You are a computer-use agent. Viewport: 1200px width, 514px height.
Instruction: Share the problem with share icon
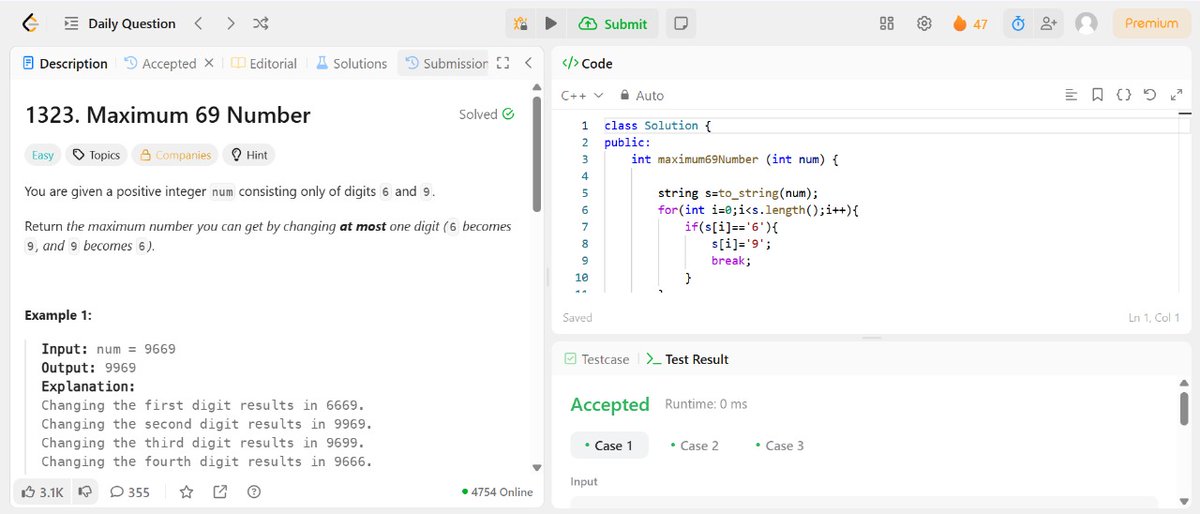[x=220, y=491]
